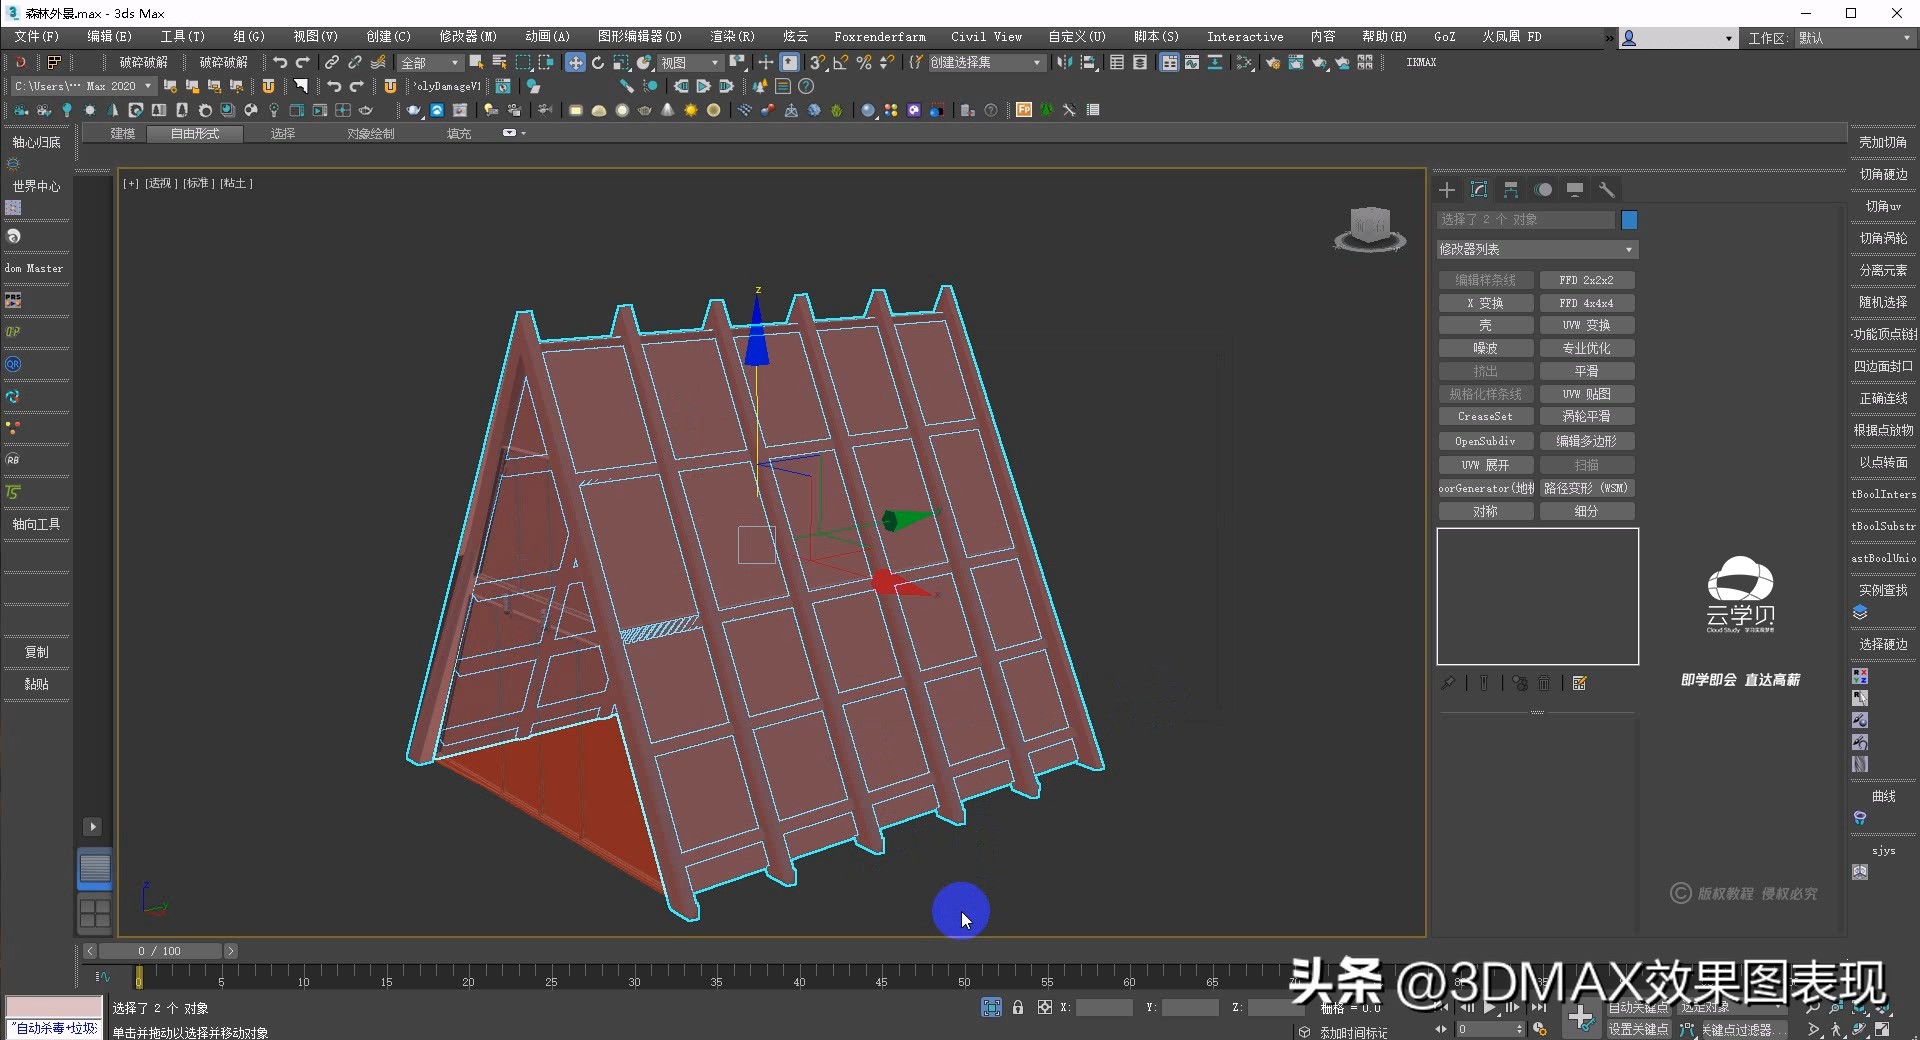Apply the FFD 2x2x2 modifier button
This screenshot has width=1920, height=1040.
coord(1588,280)
